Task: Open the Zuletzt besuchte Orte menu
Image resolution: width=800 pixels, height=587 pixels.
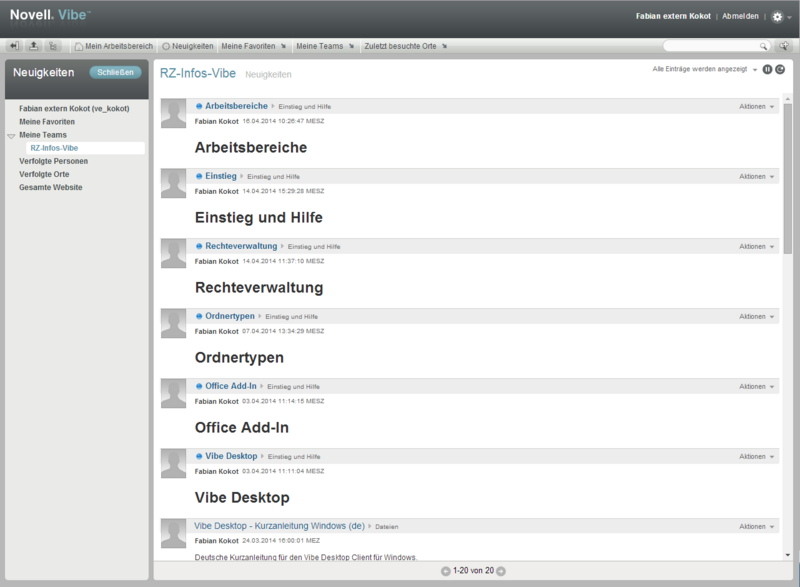Action: 406,46
